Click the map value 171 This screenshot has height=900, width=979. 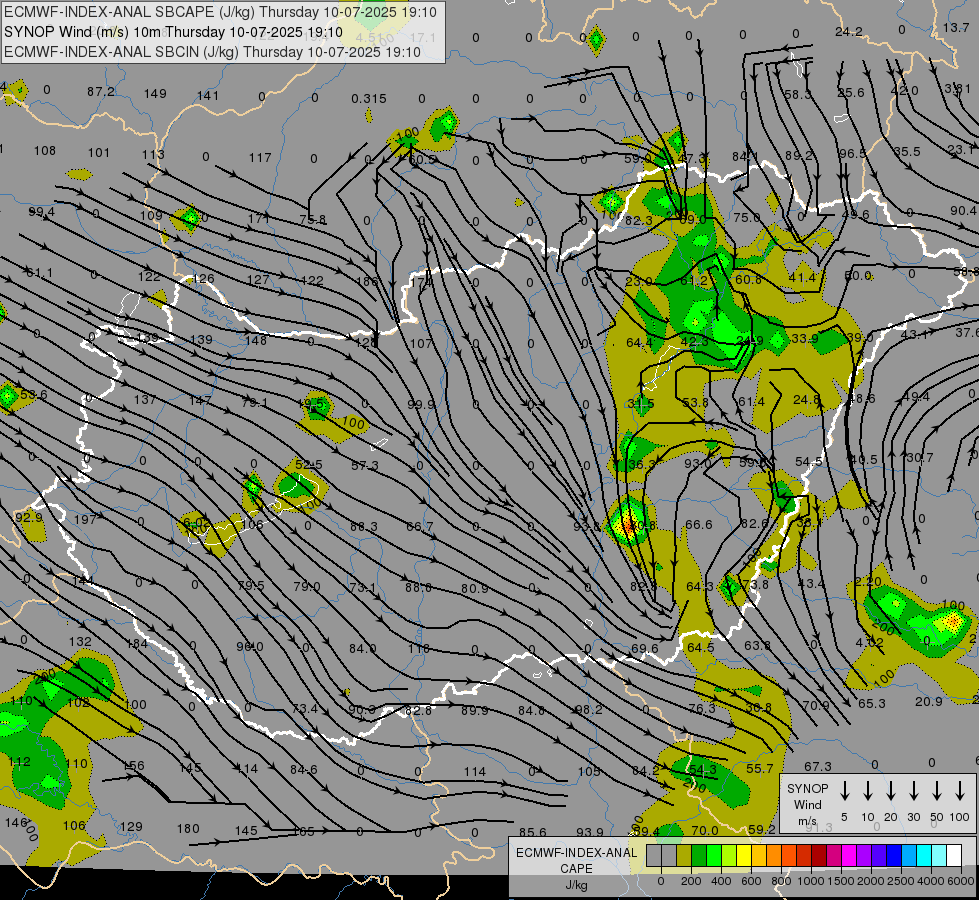click(258, 218)
